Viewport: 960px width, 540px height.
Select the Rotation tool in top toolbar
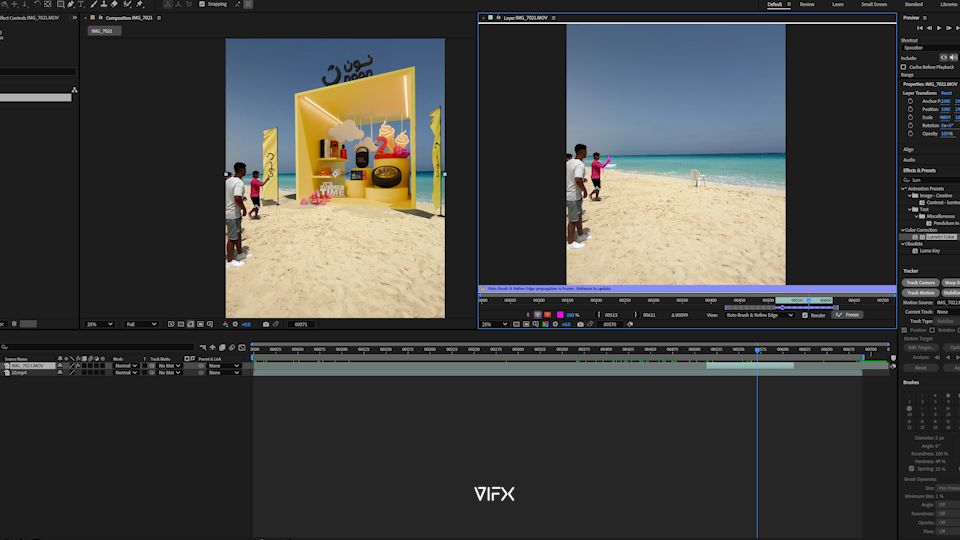[x=37, y=4]
